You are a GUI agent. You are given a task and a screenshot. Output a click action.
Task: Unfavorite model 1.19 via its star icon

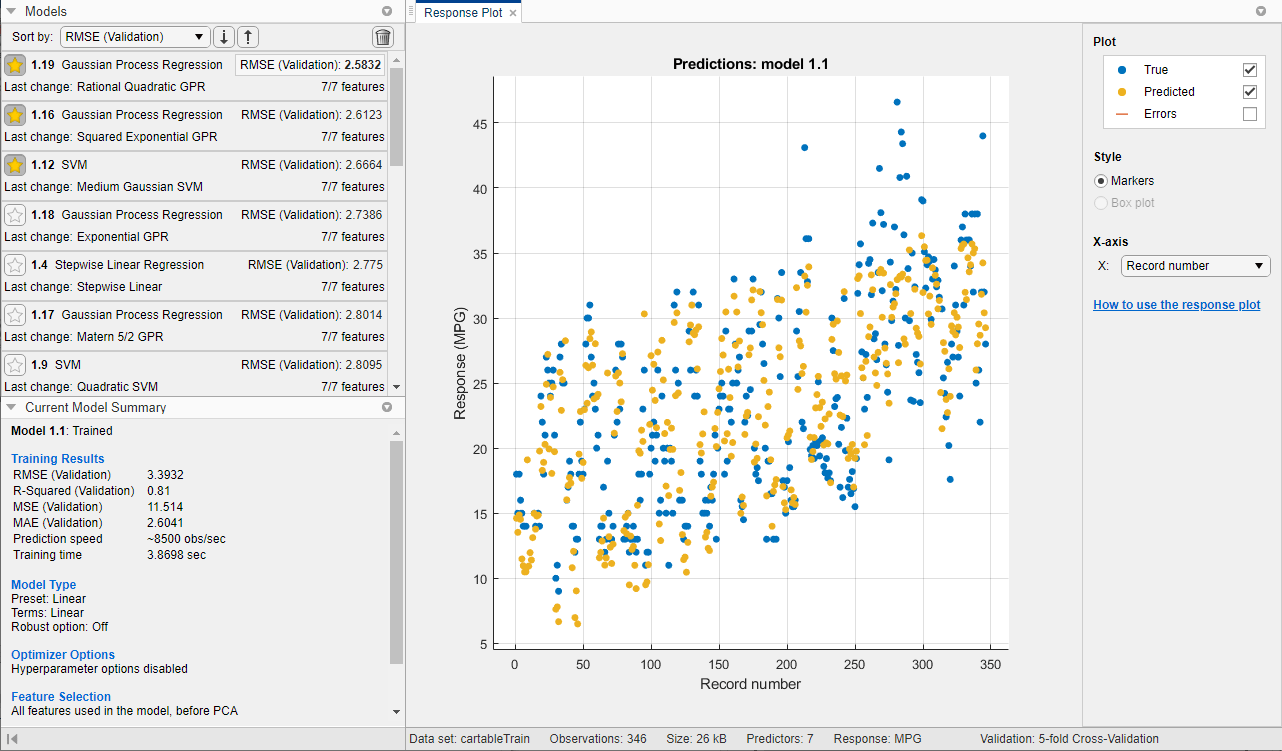(15, 64)
